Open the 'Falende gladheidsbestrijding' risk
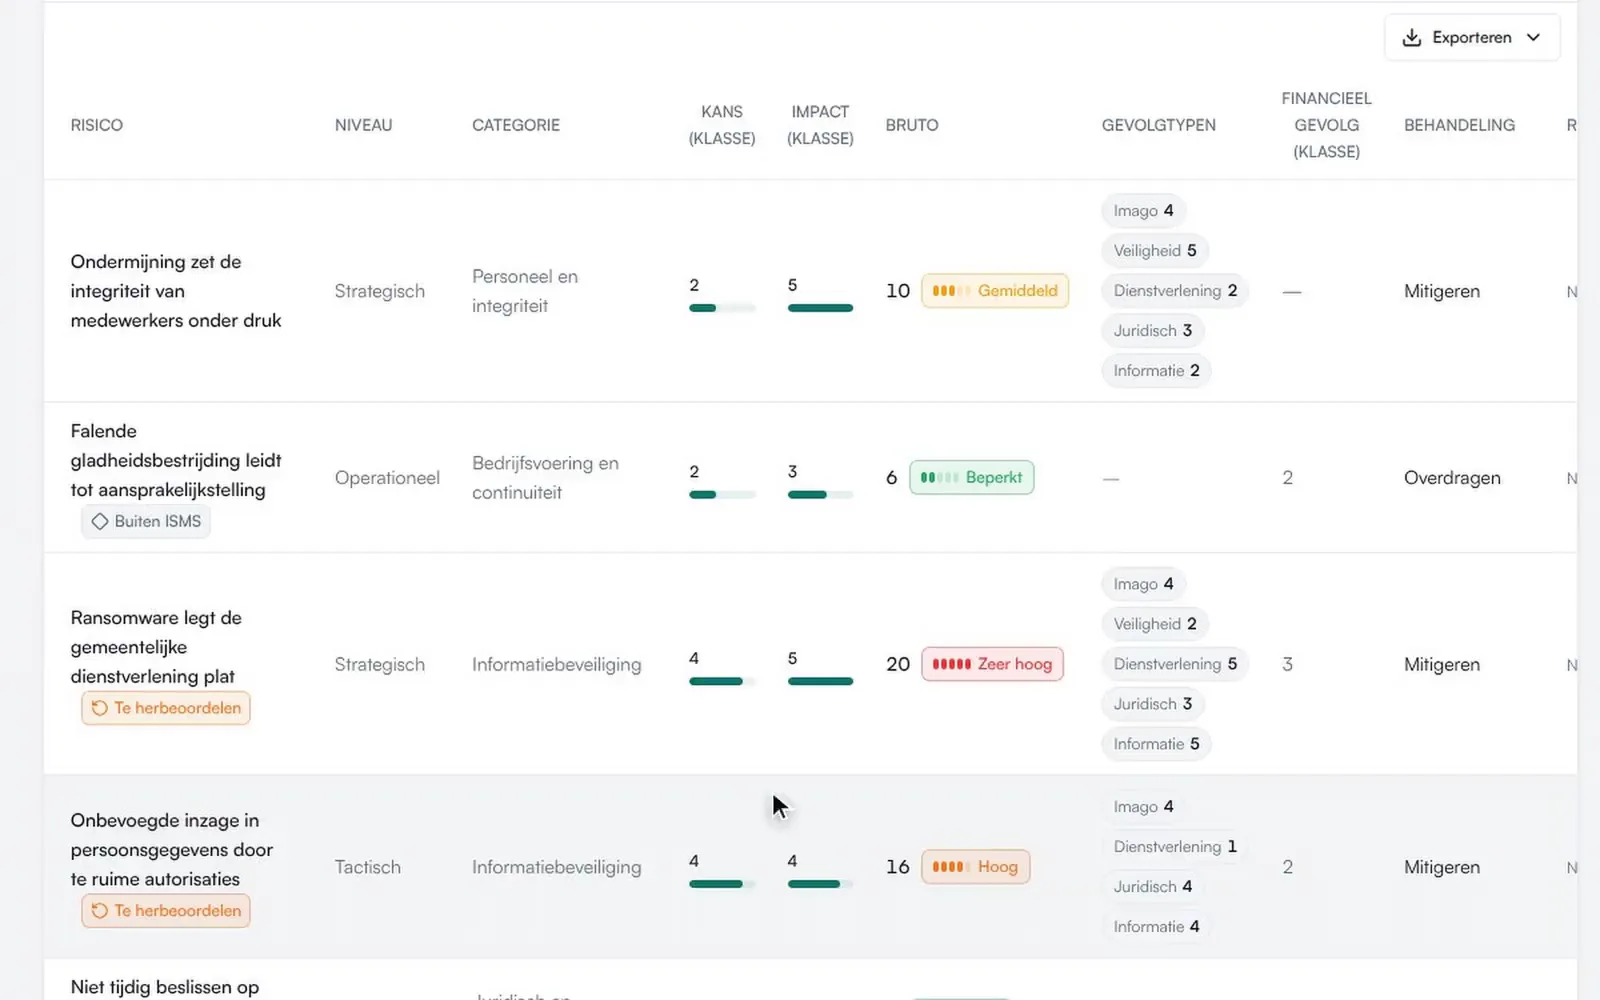1600x1000 pixels. [x=176, y=460]
